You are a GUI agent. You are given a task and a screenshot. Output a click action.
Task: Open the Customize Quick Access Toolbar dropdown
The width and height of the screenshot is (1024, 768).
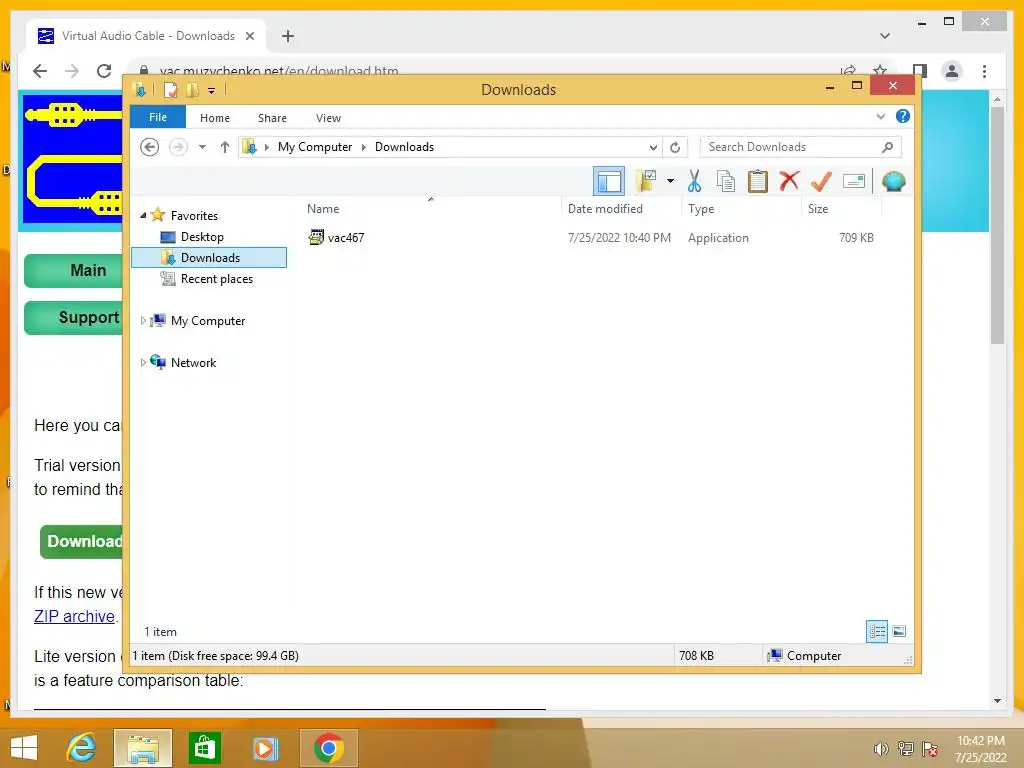click(x=212, y=91)
